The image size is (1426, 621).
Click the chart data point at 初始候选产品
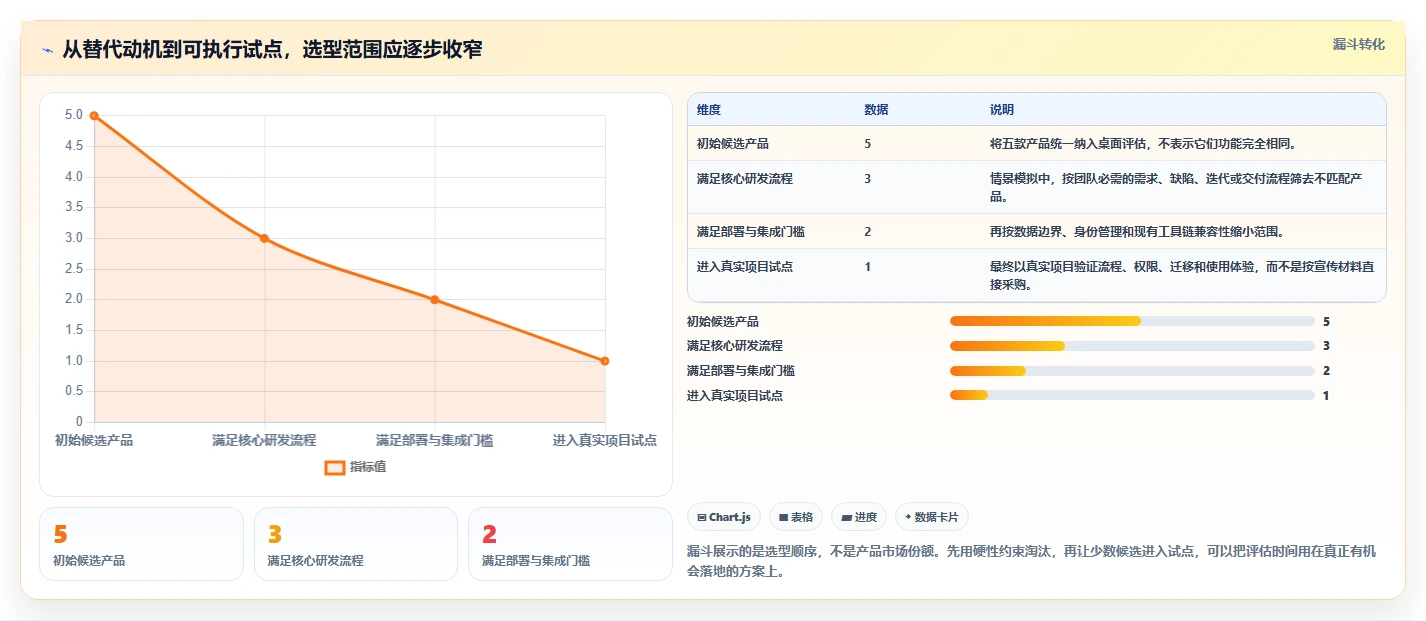(x=94, y=116)
